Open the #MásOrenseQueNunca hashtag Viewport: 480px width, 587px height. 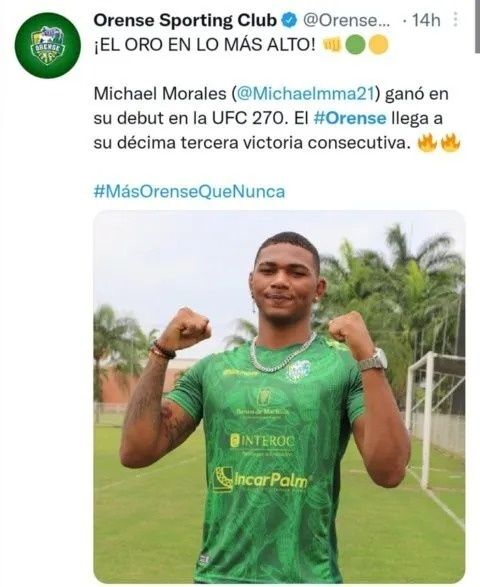(189, 191)
